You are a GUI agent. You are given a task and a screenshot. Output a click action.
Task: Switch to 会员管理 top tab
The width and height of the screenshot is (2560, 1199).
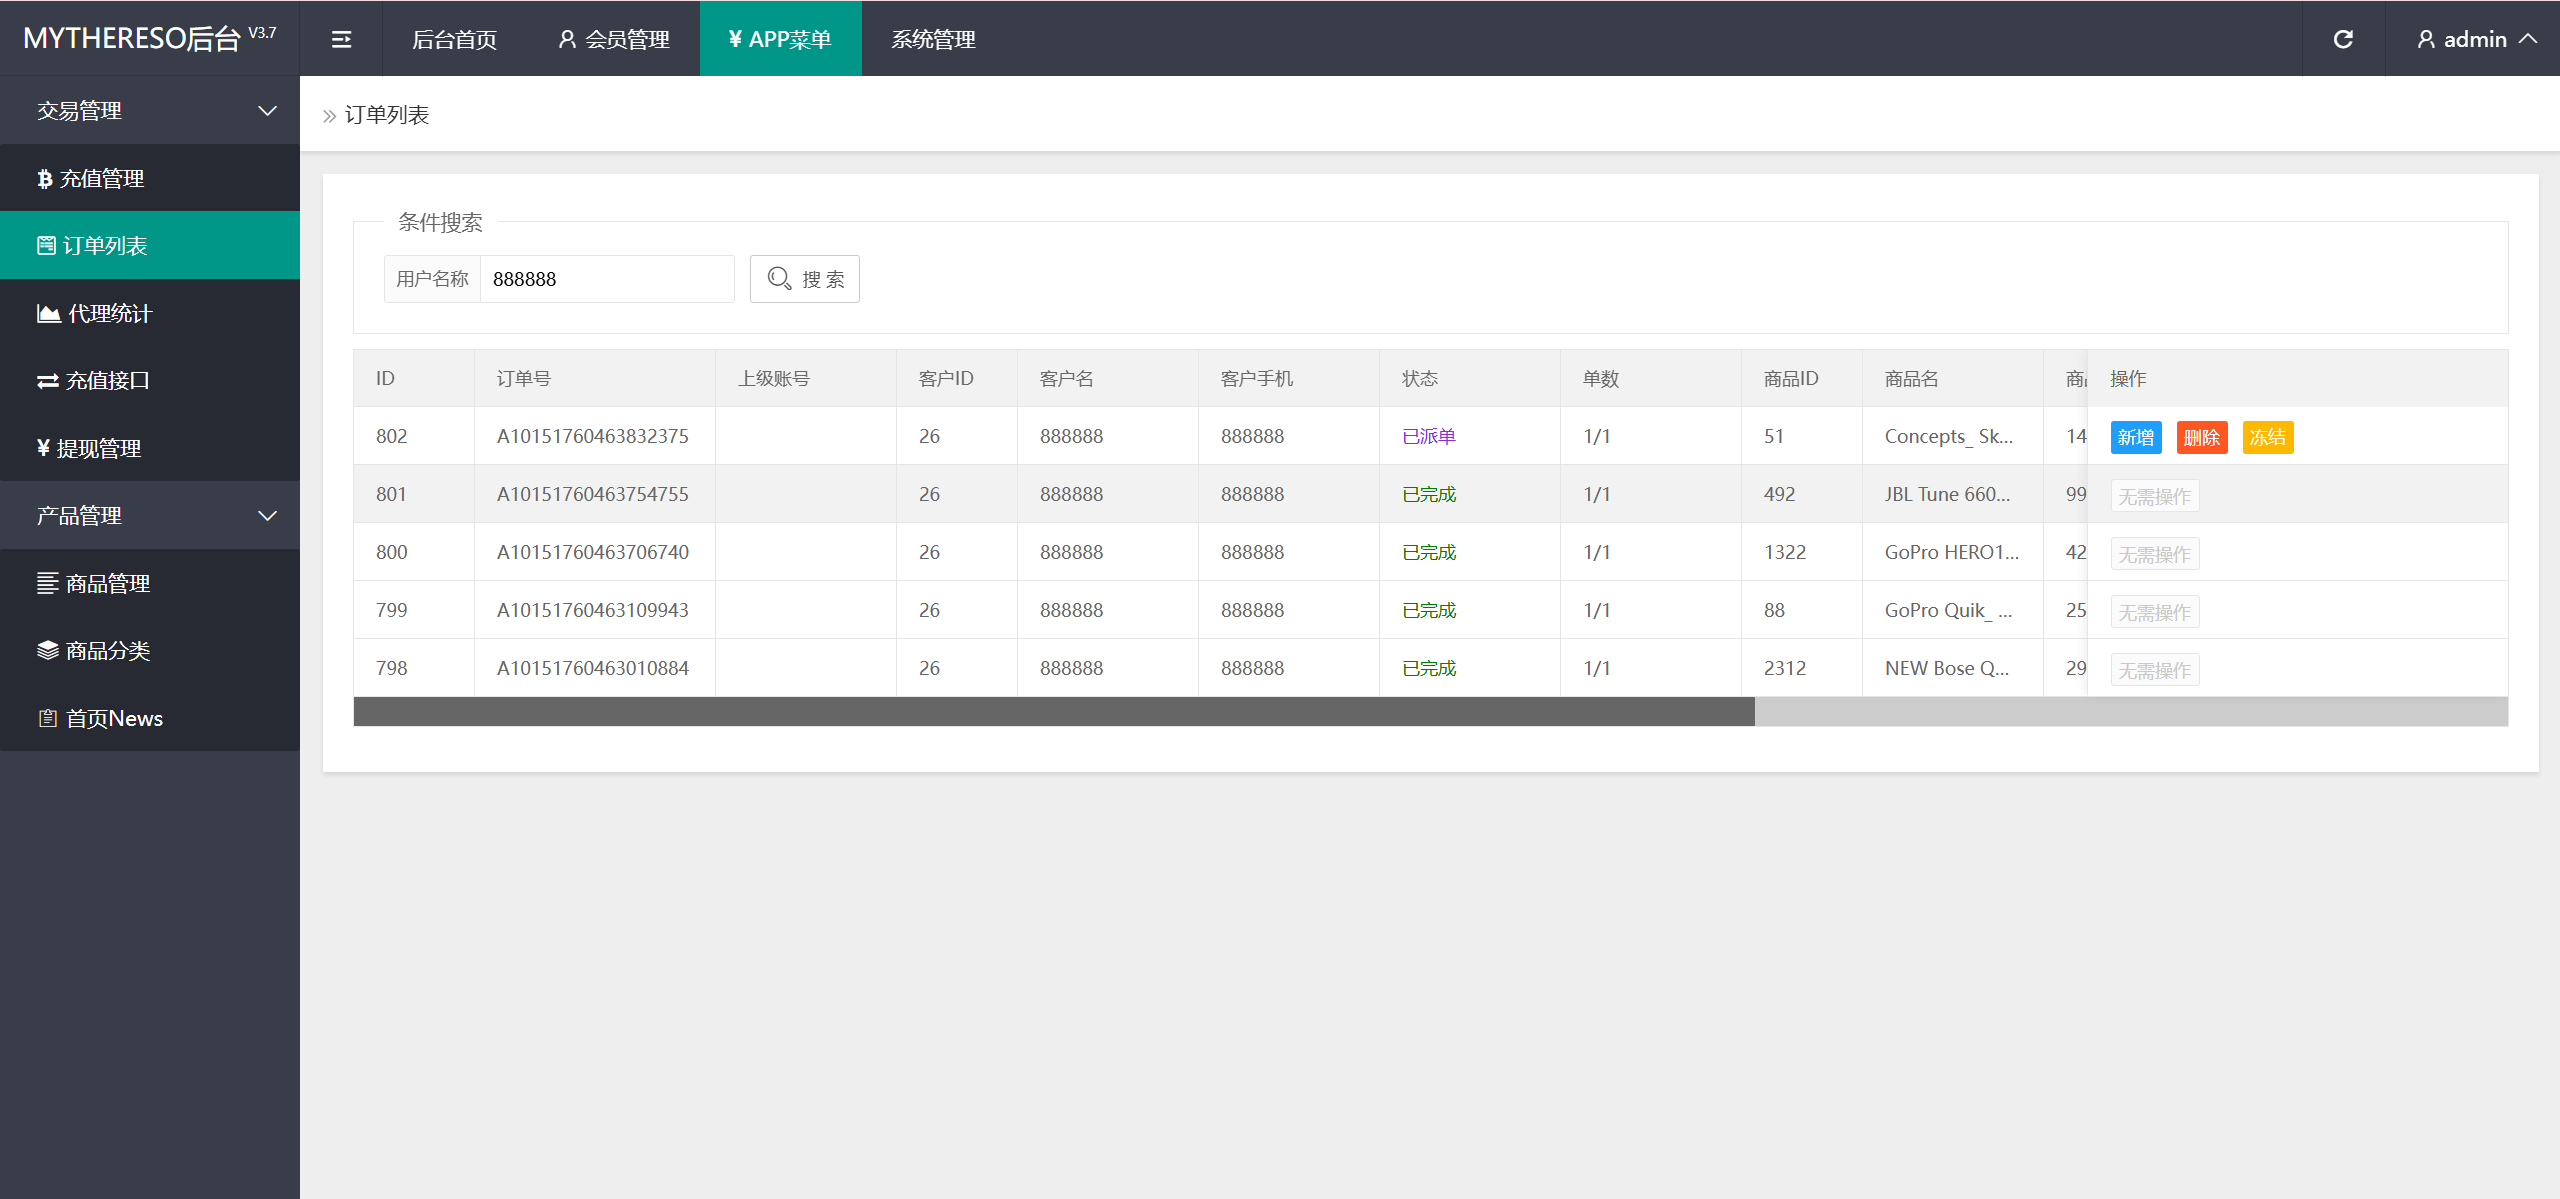pos(614,39)
